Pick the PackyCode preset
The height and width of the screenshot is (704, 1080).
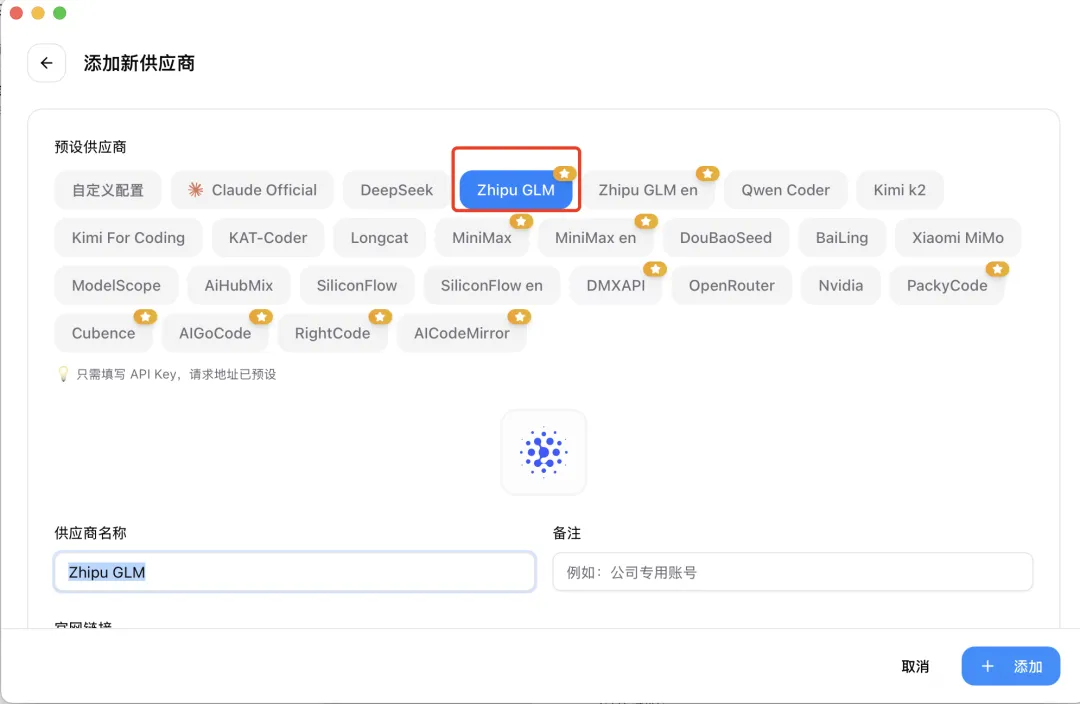coord(947,285)
